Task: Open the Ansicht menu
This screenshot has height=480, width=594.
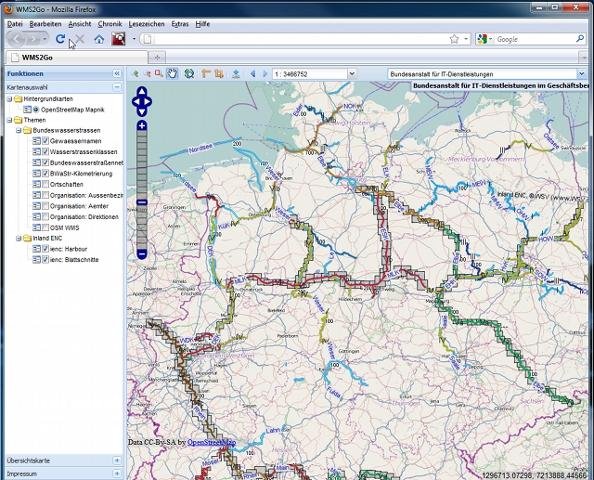Action: point(80,24)
